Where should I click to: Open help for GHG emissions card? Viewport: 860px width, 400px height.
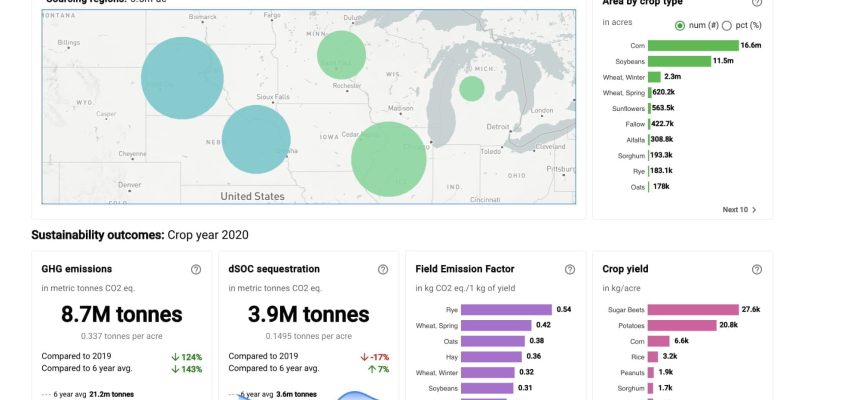pos(196,269)
